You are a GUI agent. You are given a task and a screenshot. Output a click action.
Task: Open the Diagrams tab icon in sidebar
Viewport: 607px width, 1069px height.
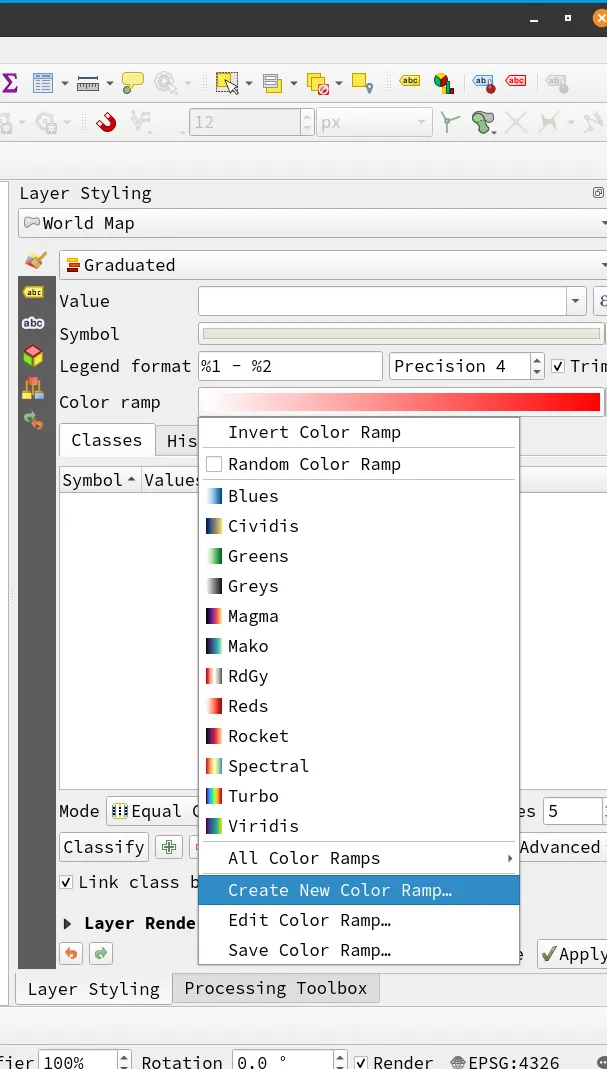(x=33, y=388)
